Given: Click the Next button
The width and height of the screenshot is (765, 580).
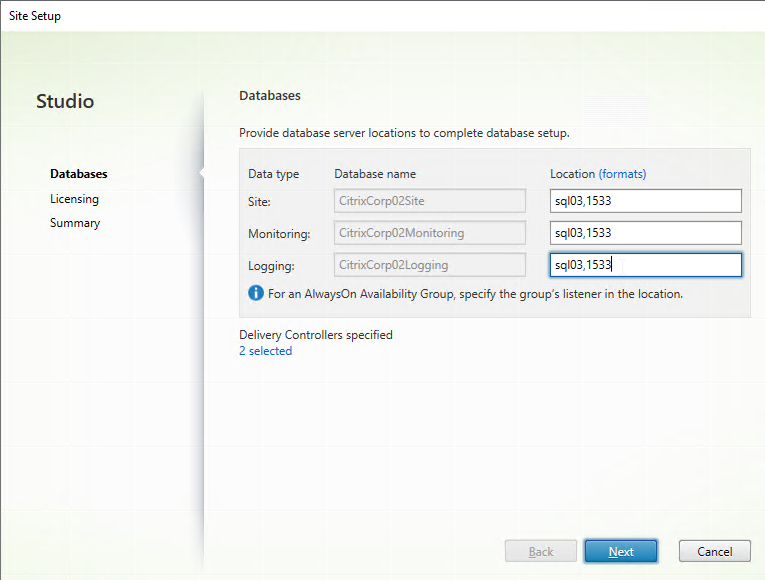Looking at the screenshot, I should pos(621,551).
